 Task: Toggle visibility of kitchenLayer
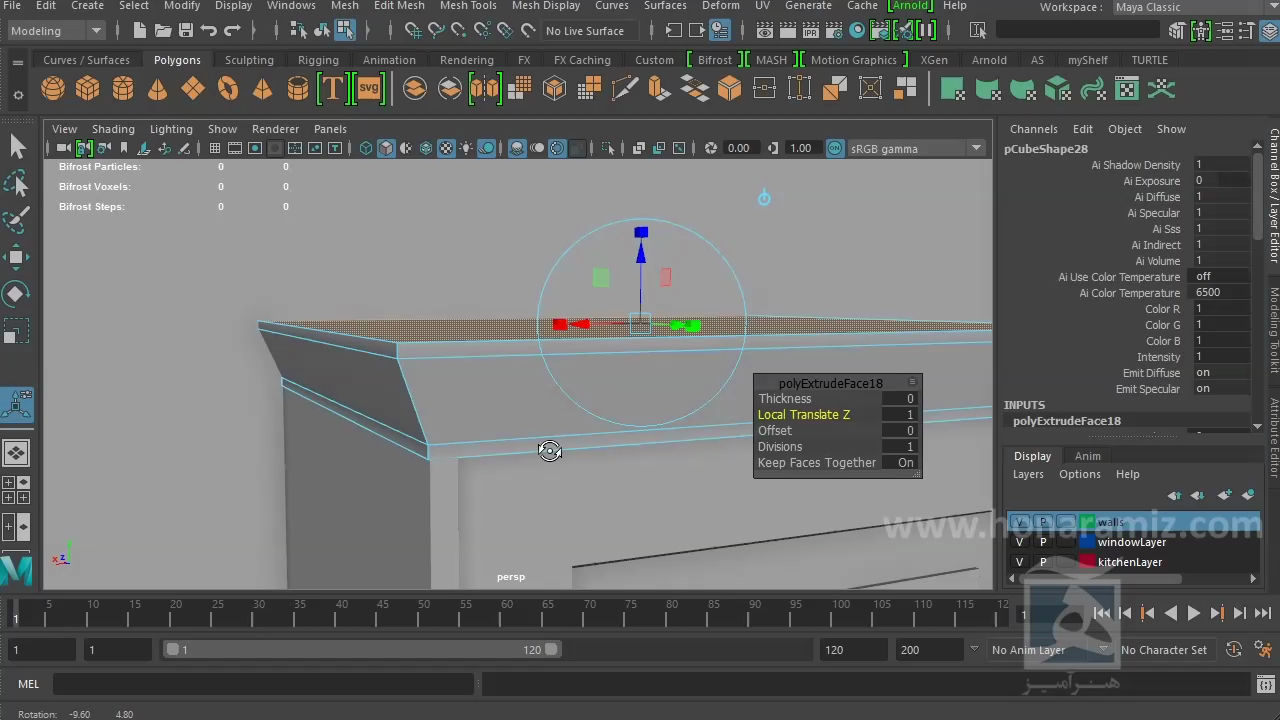click(1019, 562)
